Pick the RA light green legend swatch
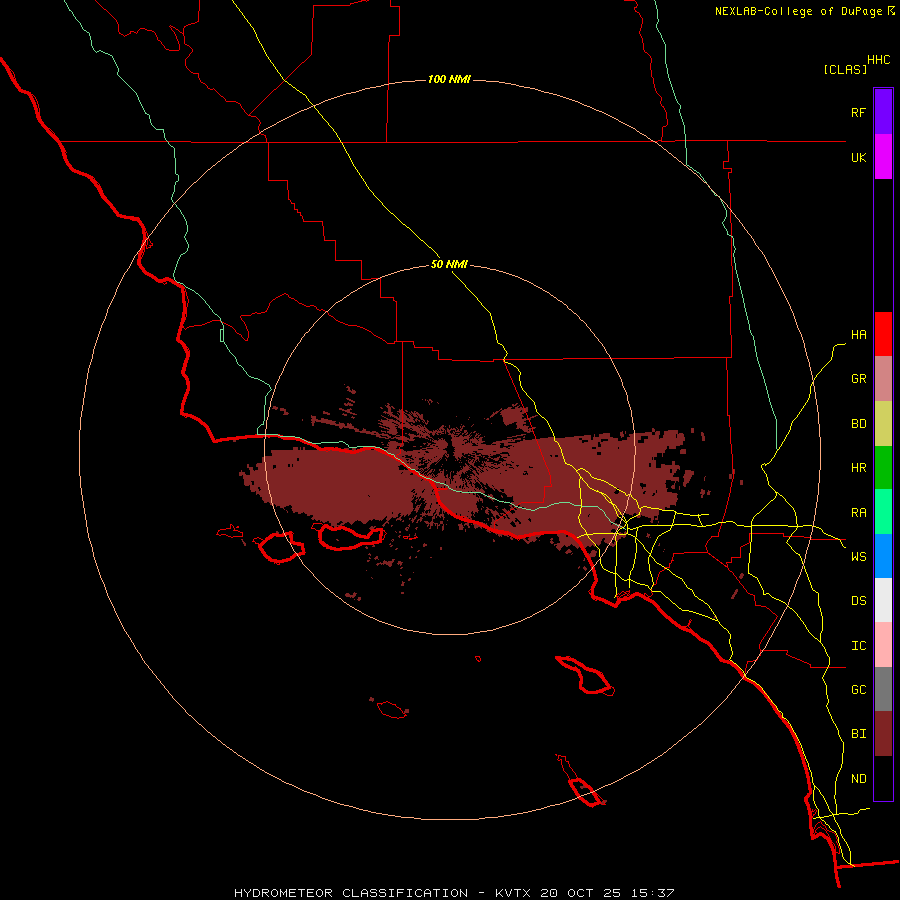The width and height of the screenshot is (900, 900). (x=883, y=512)
